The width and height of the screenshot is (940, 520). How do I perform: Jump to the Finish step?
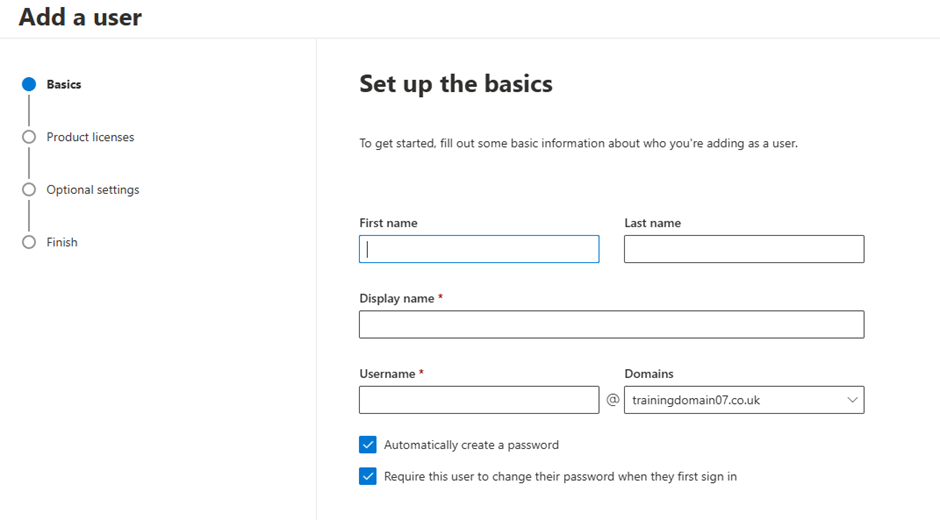(x=62, y=242)
